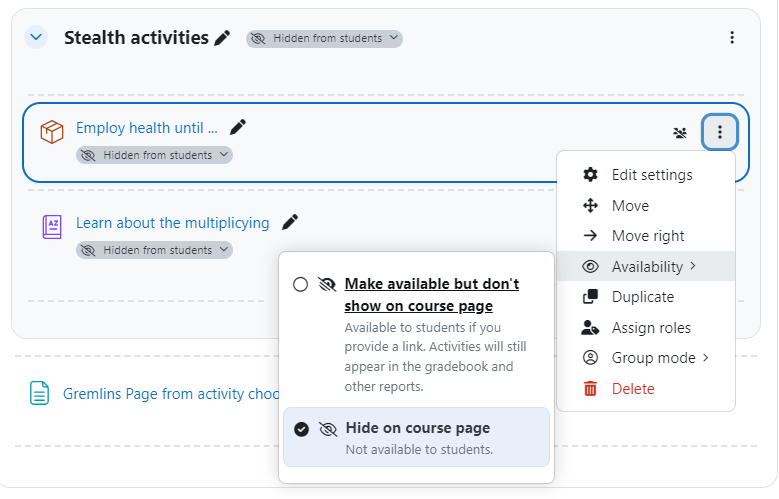
Task: Select Make available but don't show radio
Action: pos(300,285)
